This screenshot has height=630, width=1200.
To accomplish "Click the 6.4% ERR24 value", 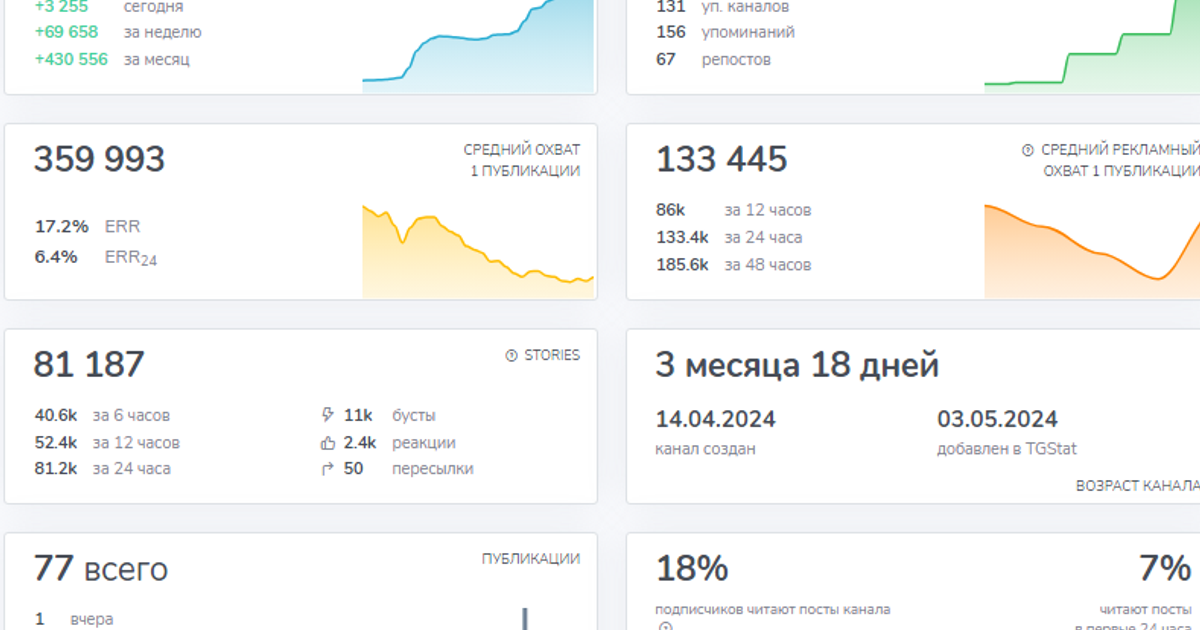I will 56,257.
